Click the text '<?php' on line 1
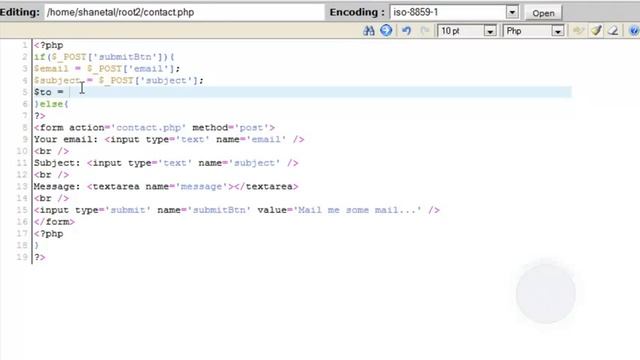 [x=49, y=45]
